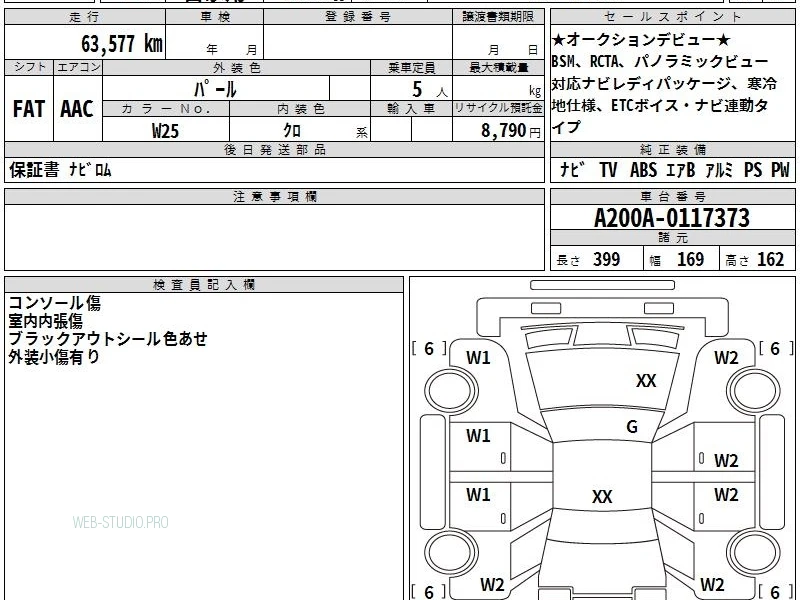Click the ブラックアウトシール色あせ inspector note
This screenshot has height=600, width=800.
[108, 339]
